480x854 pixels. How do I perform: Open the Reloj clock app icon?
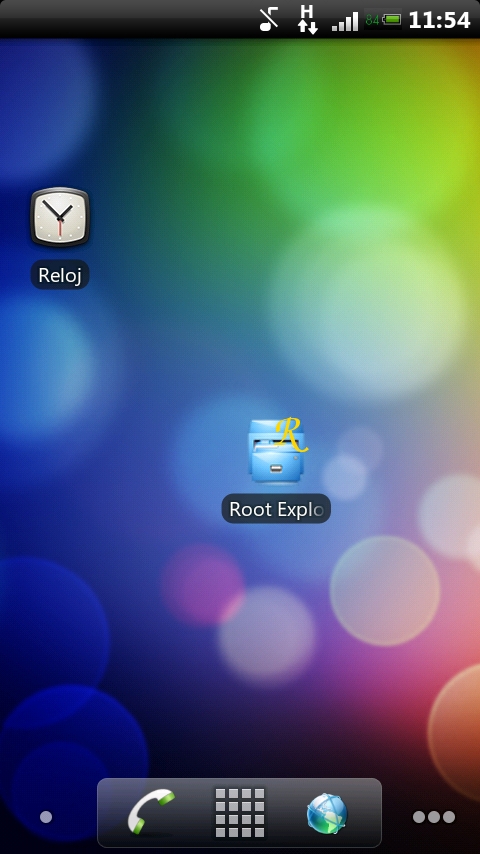click(x=60, y=216)
